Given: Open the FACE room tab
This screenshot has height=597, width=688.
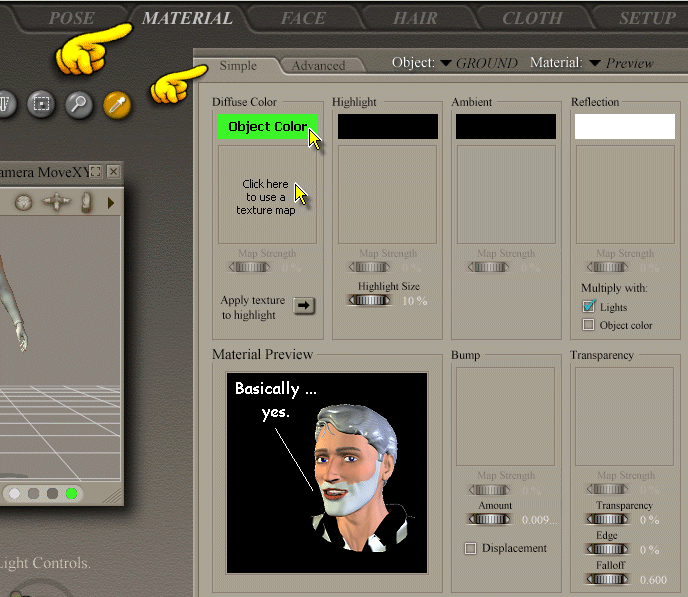Looking at the screenshot, I should 303,18.
